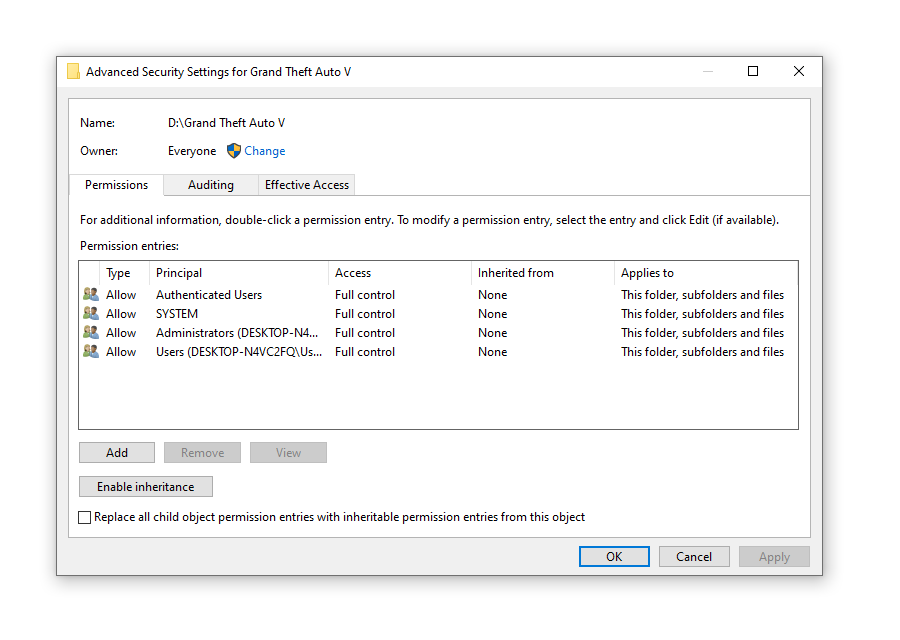The width and height of the screenshot is (900, 640).
Task: Click the user group icon for Authenticated Users
Action: [91, 294]
